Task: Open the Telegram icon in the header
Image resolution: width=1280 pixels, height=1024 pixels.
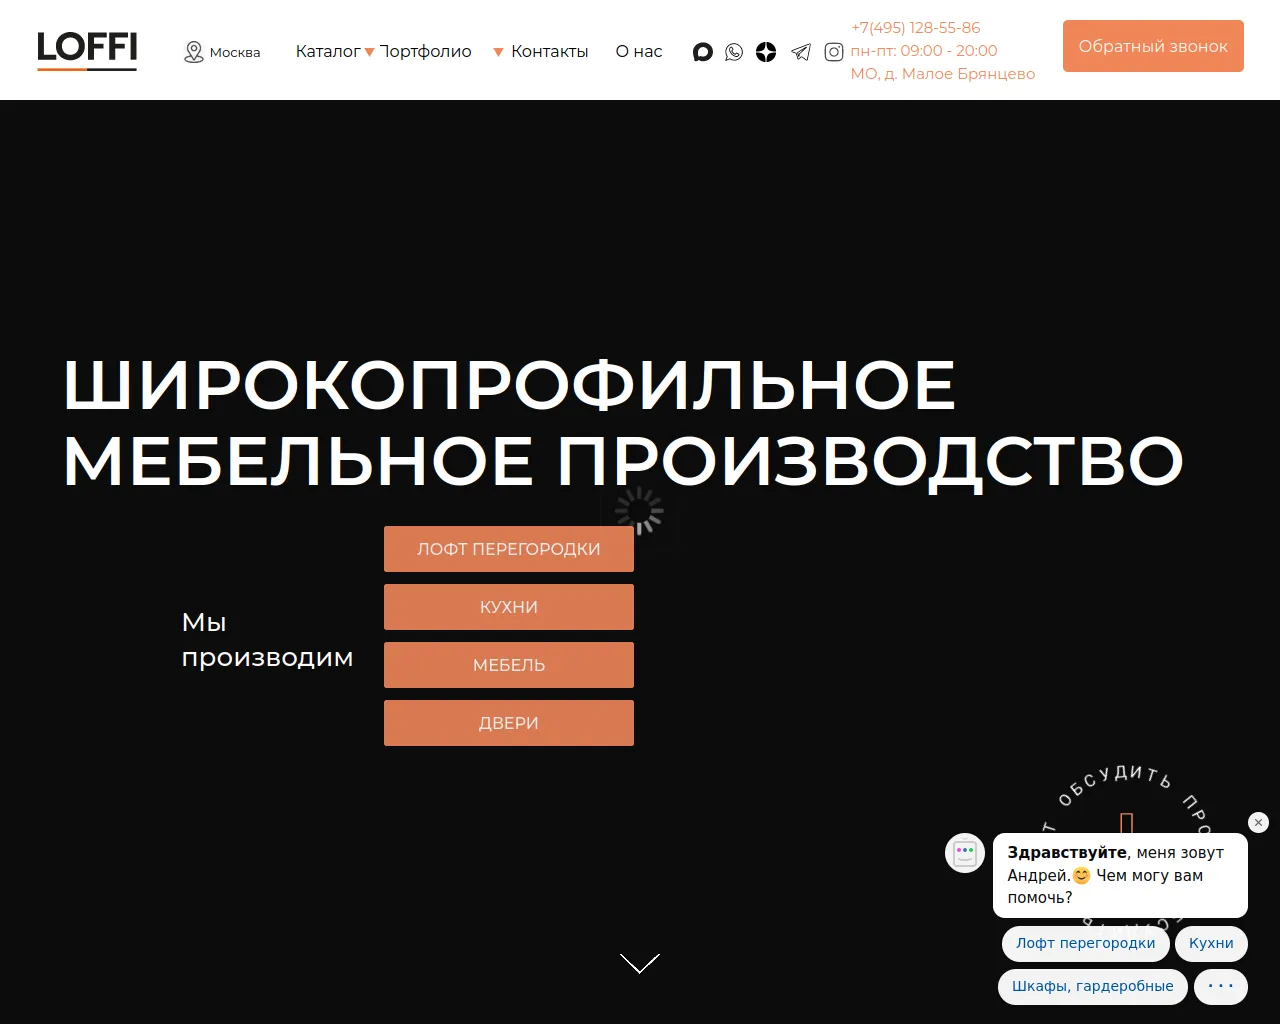Action: point(800,52)
